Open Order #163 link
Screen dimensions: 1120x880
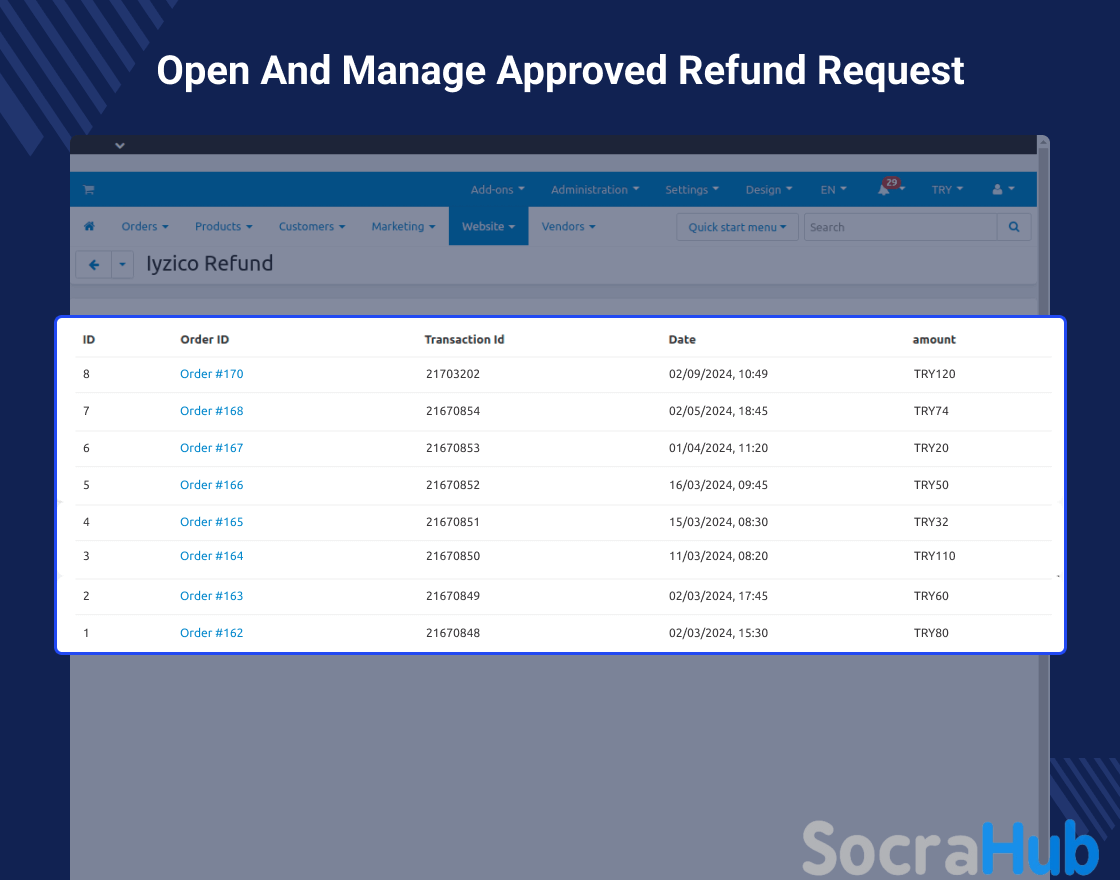[211, 596]
